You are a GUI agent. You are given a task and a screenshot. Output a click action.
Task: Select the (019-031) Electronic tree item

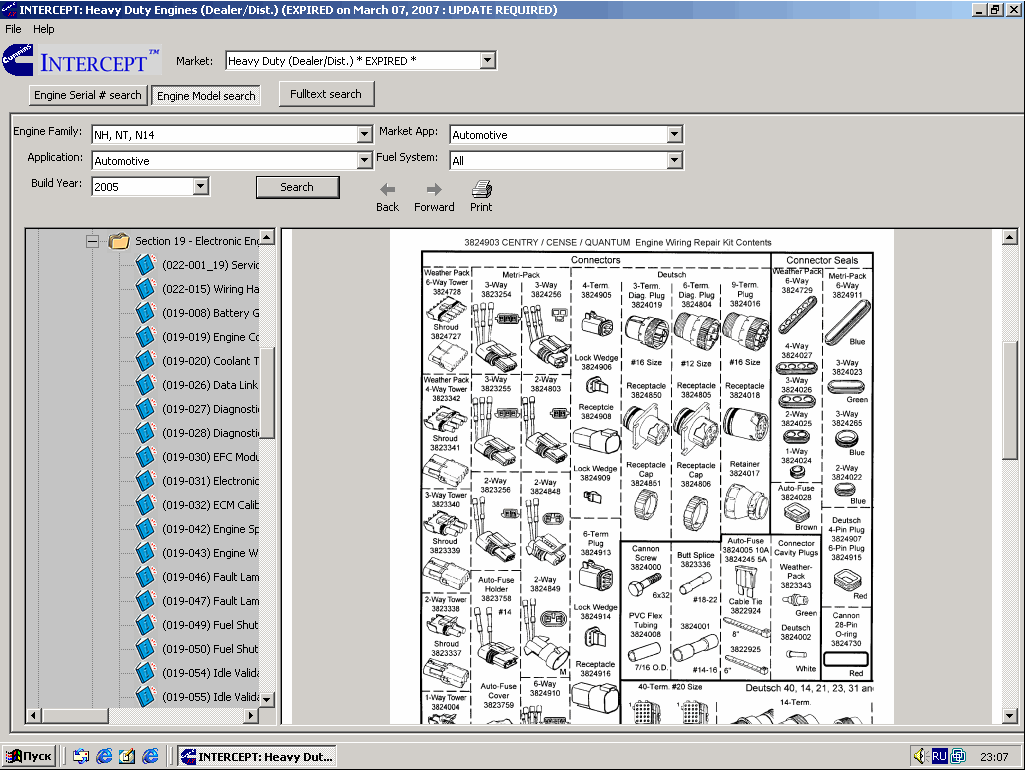click(x=210, y=481)
